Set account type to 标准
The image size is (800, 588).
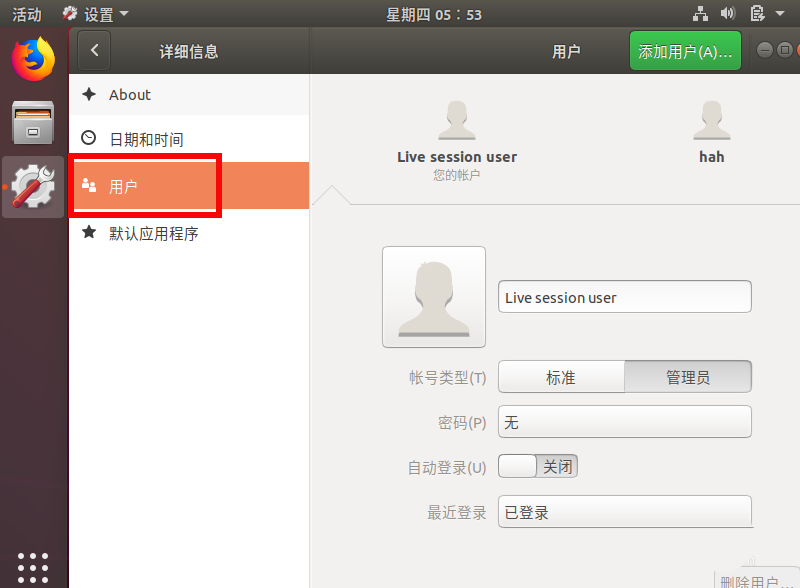[x=561, y=377]
